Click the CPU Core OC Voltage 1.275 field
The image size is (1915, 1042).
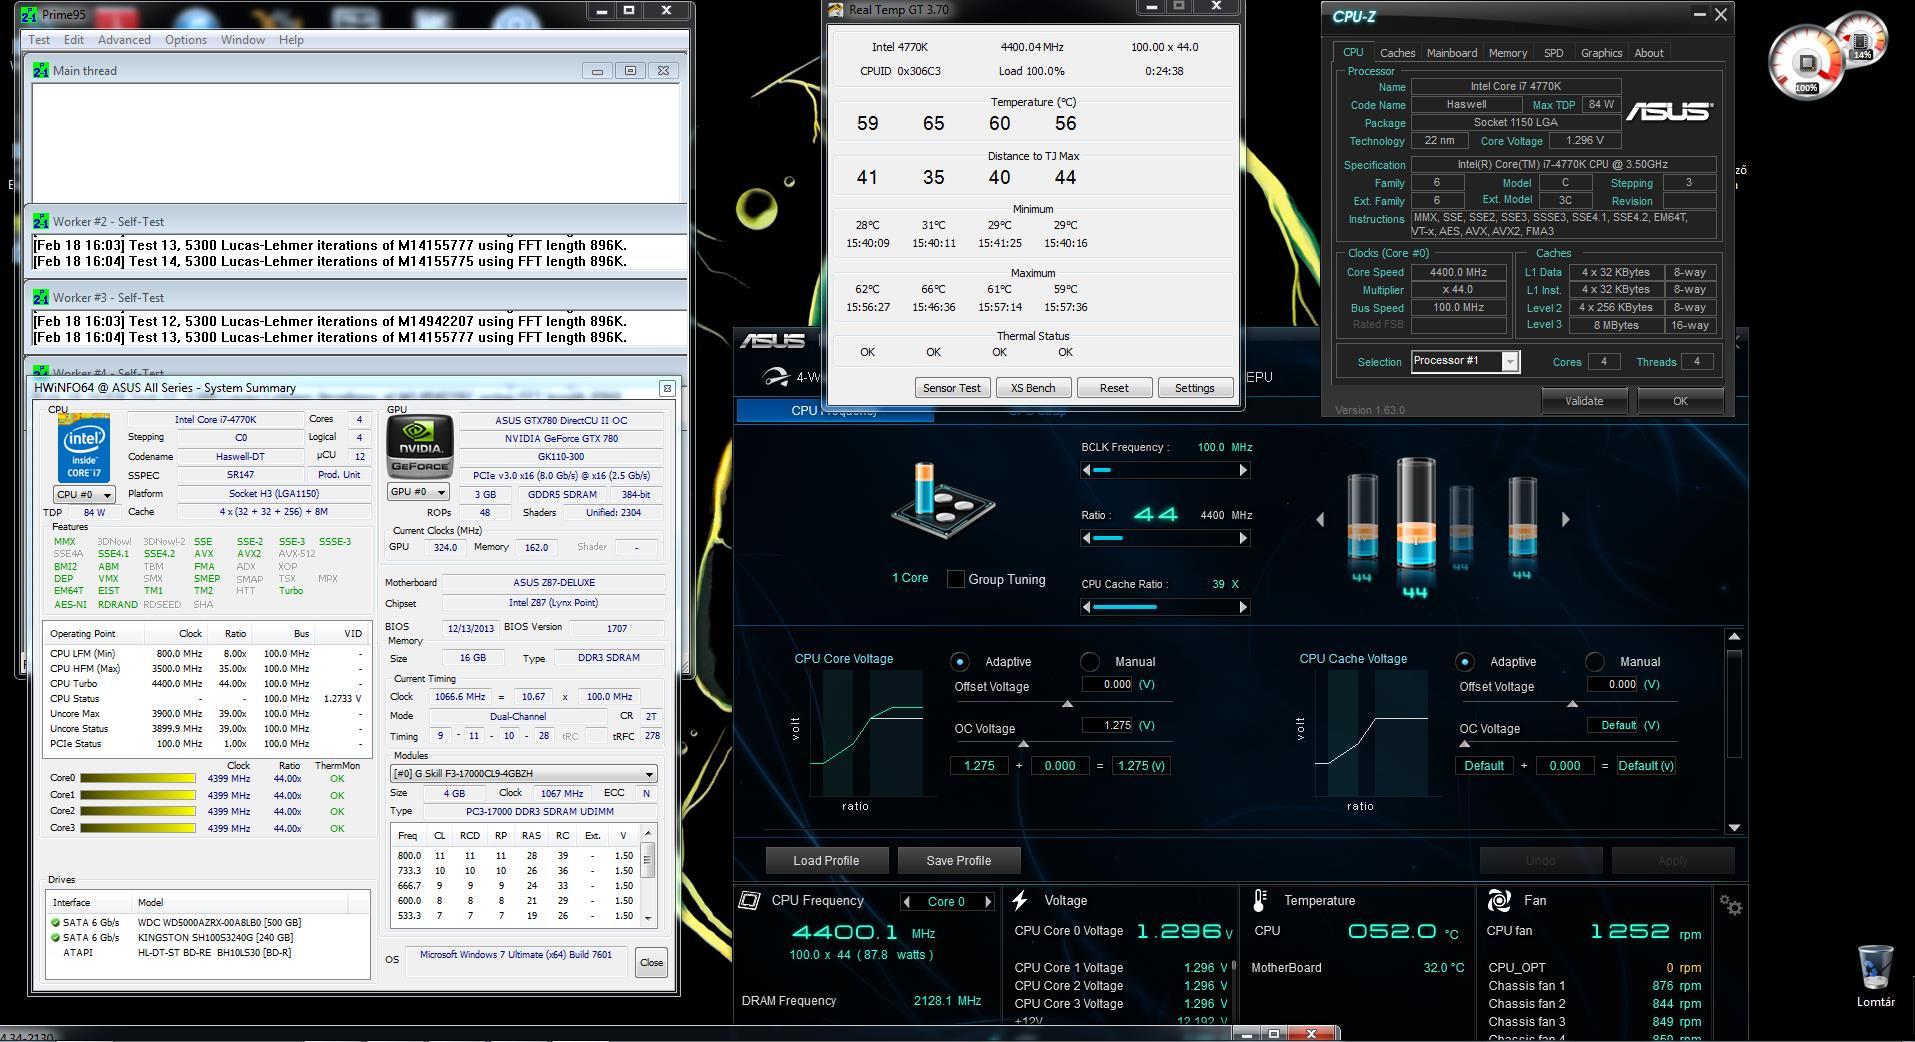click(1108, 725)
